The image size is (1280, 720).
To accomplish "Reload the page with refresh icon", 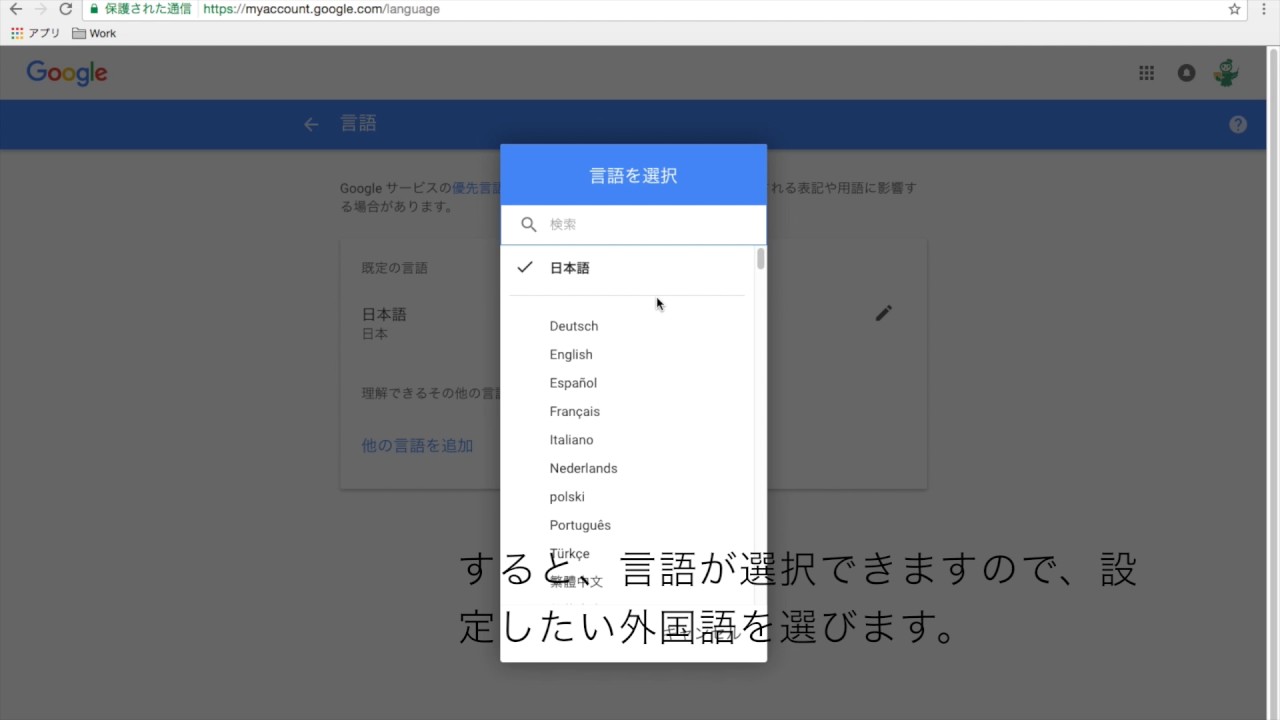I will coord(66,9).
